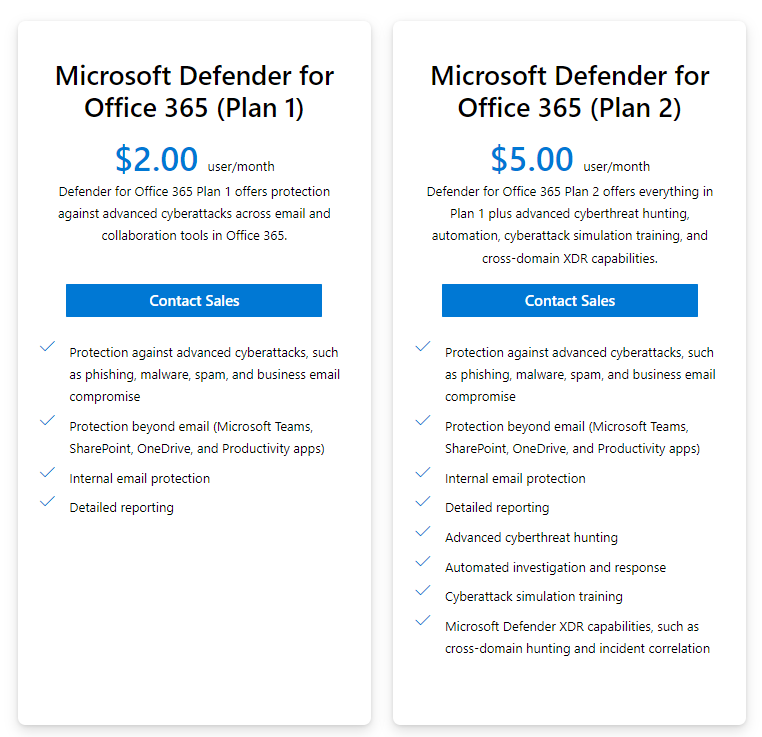Click Plan 1 Protection beyond email checkmark

click(x=47, y=420)
